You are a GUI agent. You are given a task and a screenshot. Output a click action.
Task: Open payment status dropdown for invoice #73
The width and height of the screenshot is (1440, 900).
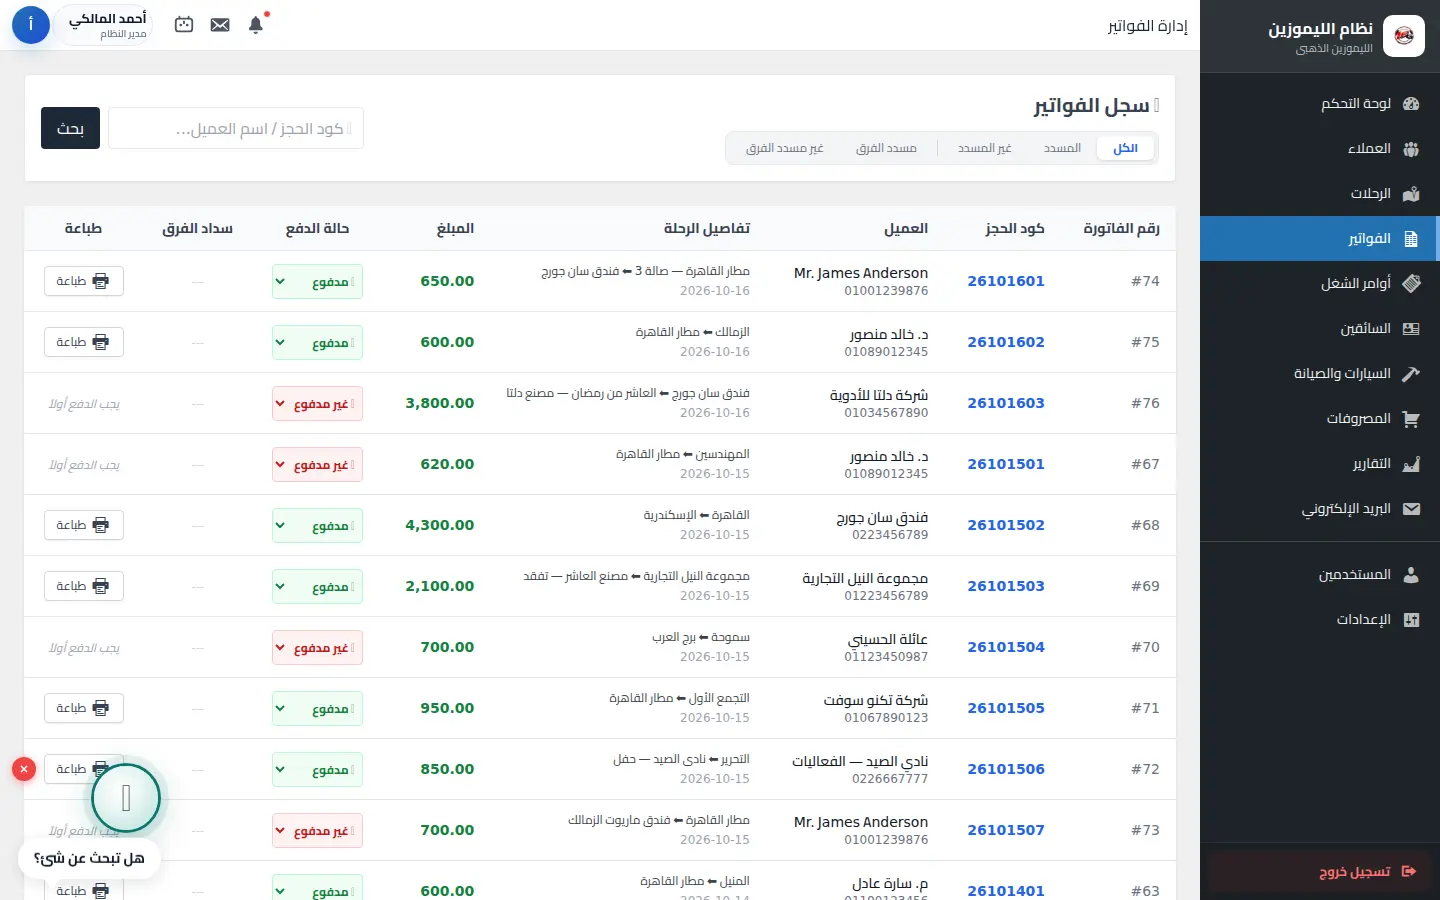317,830
